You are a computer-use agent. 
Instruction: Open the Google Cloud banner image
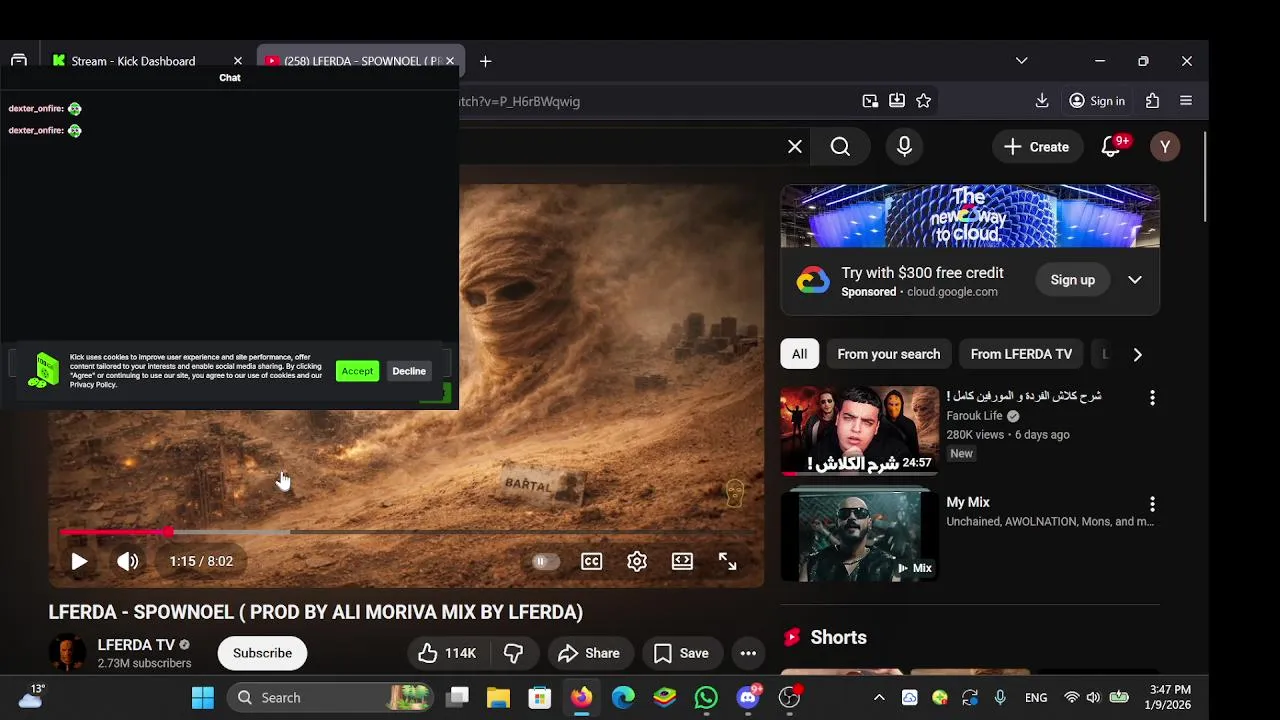(970, 216)
